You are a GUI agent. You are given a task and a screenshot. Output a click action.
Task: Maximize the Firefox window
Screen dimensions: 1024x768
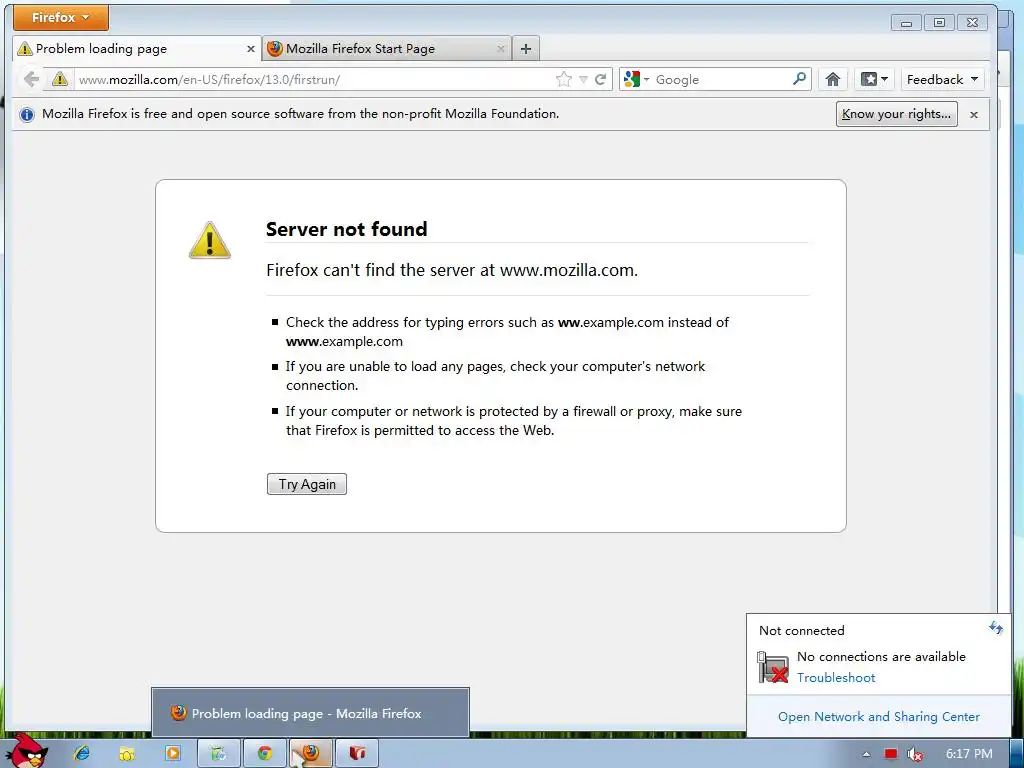939,23
